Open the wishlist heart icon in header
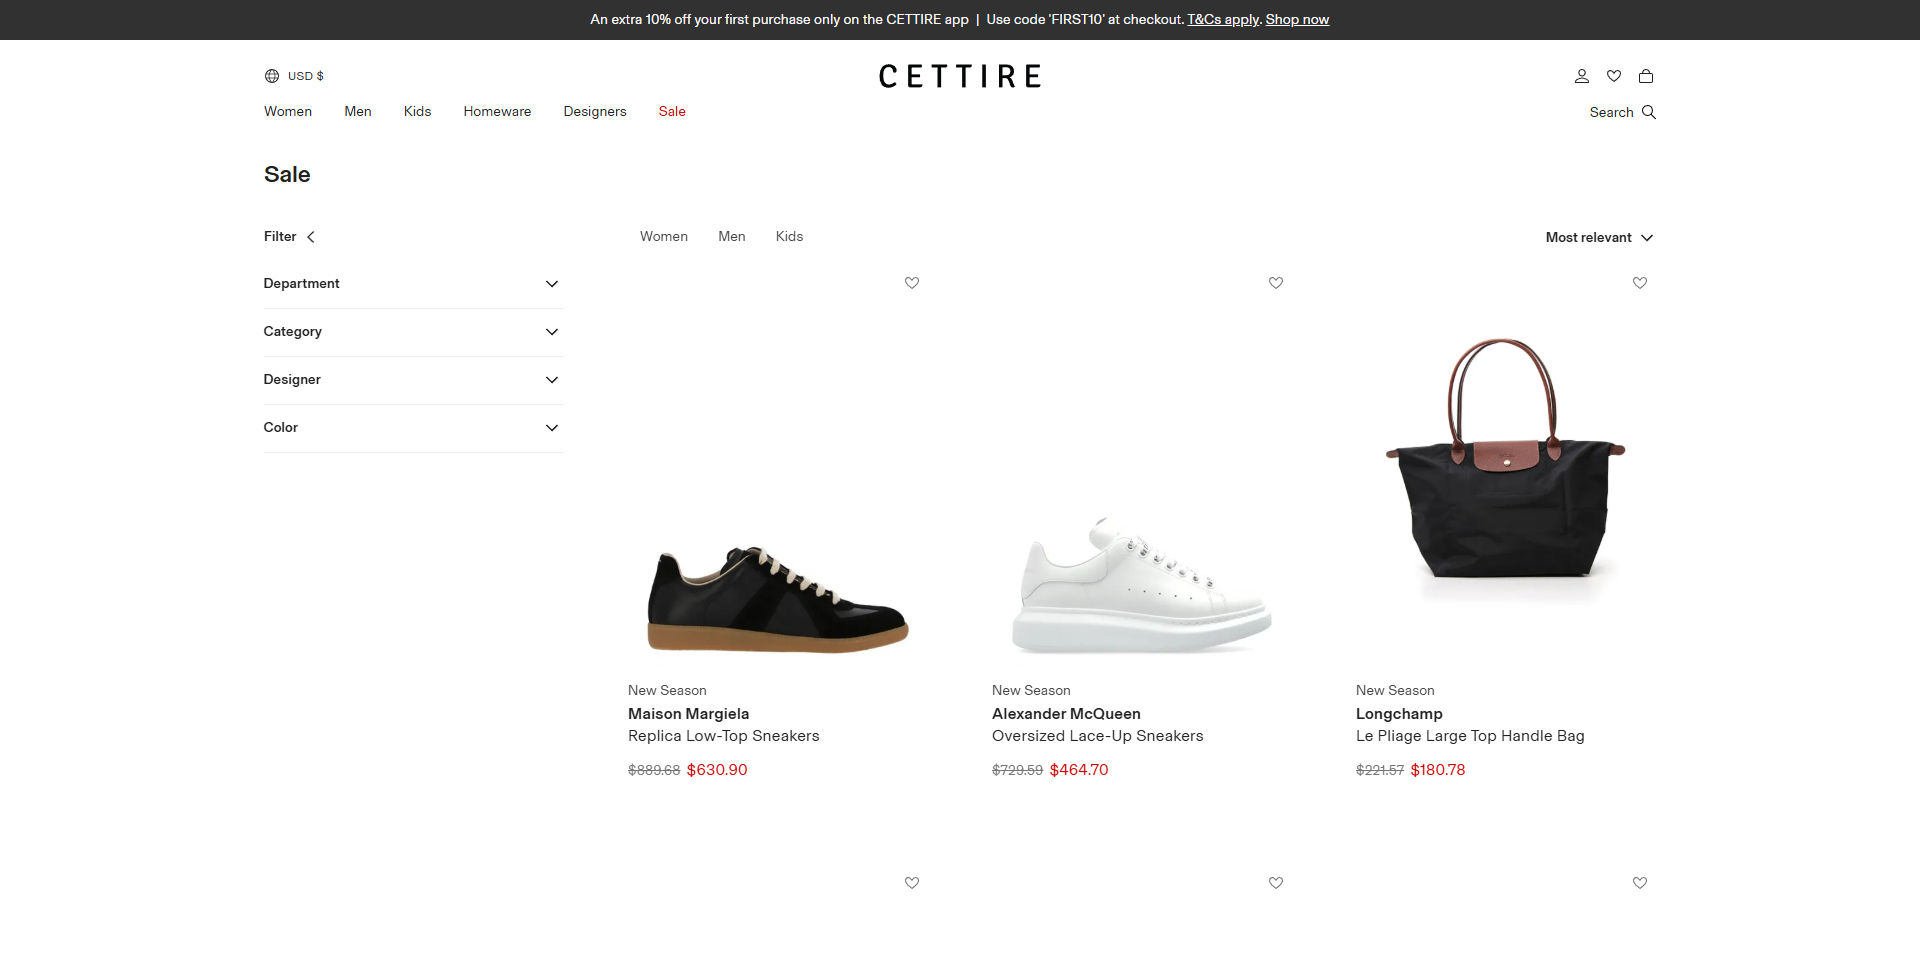 point(1614,76)
